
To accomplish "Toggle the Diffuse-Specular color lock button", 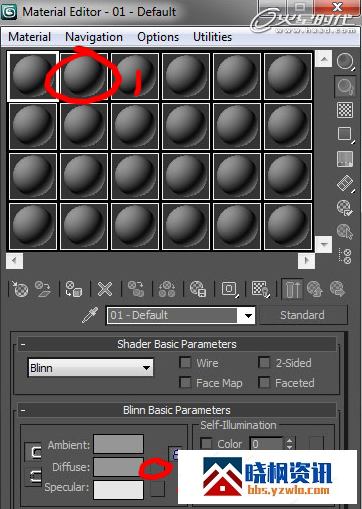I will (34, 477).
